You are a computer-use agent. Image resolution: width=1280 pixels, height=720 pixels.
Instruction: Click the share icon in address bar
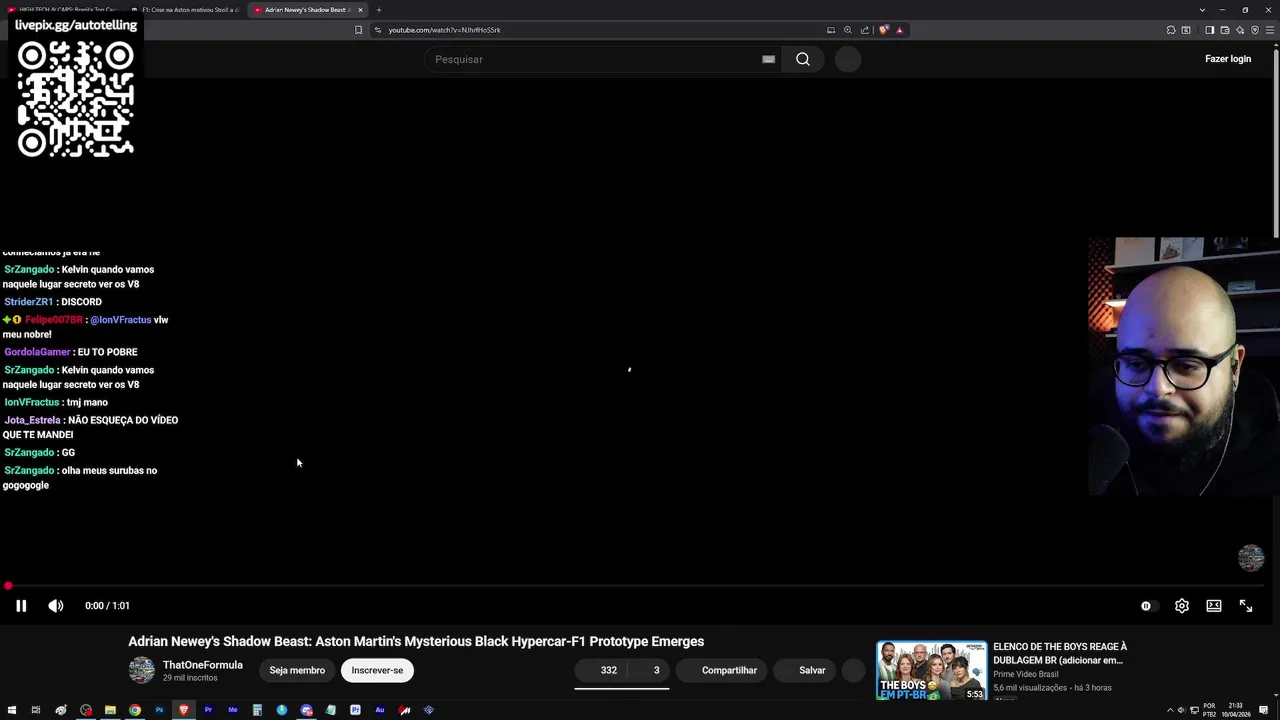tap(865, 30)
